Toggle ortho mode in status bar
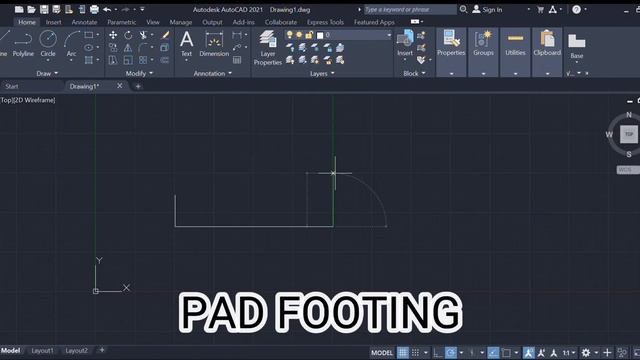 (x=438, y=353)
